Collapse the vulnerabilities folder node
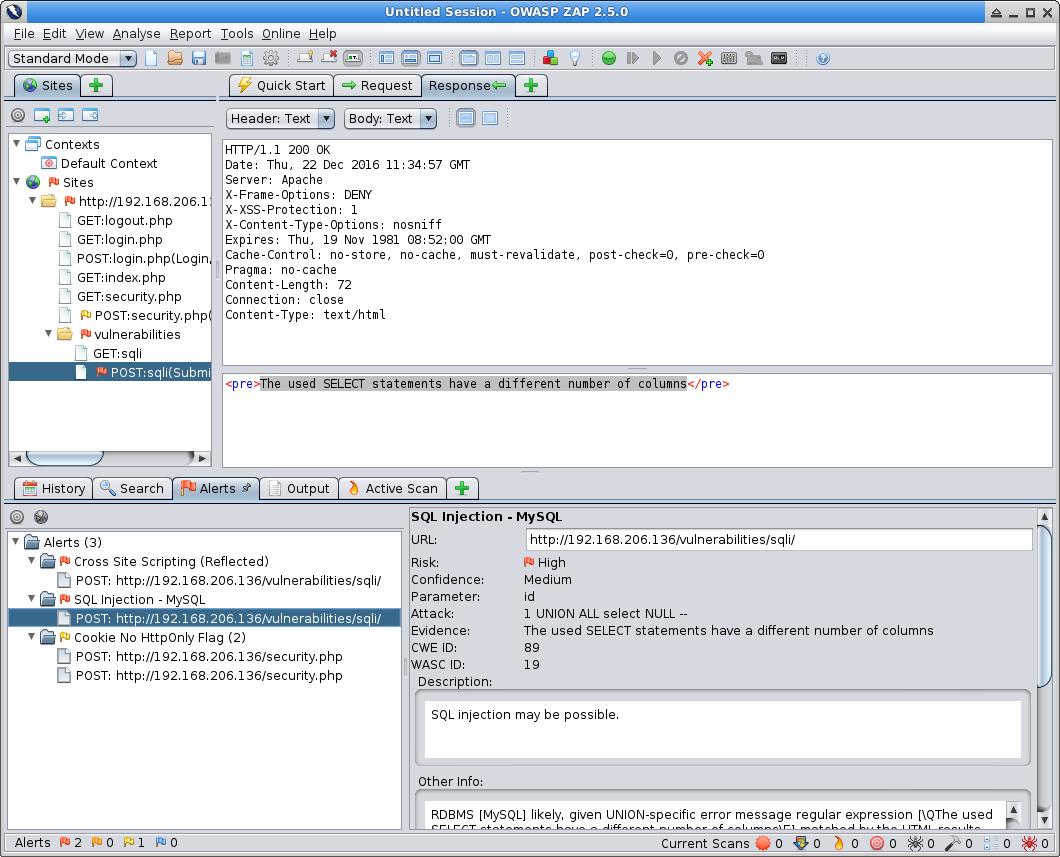 pyautogui.click(x=49, y=333)
